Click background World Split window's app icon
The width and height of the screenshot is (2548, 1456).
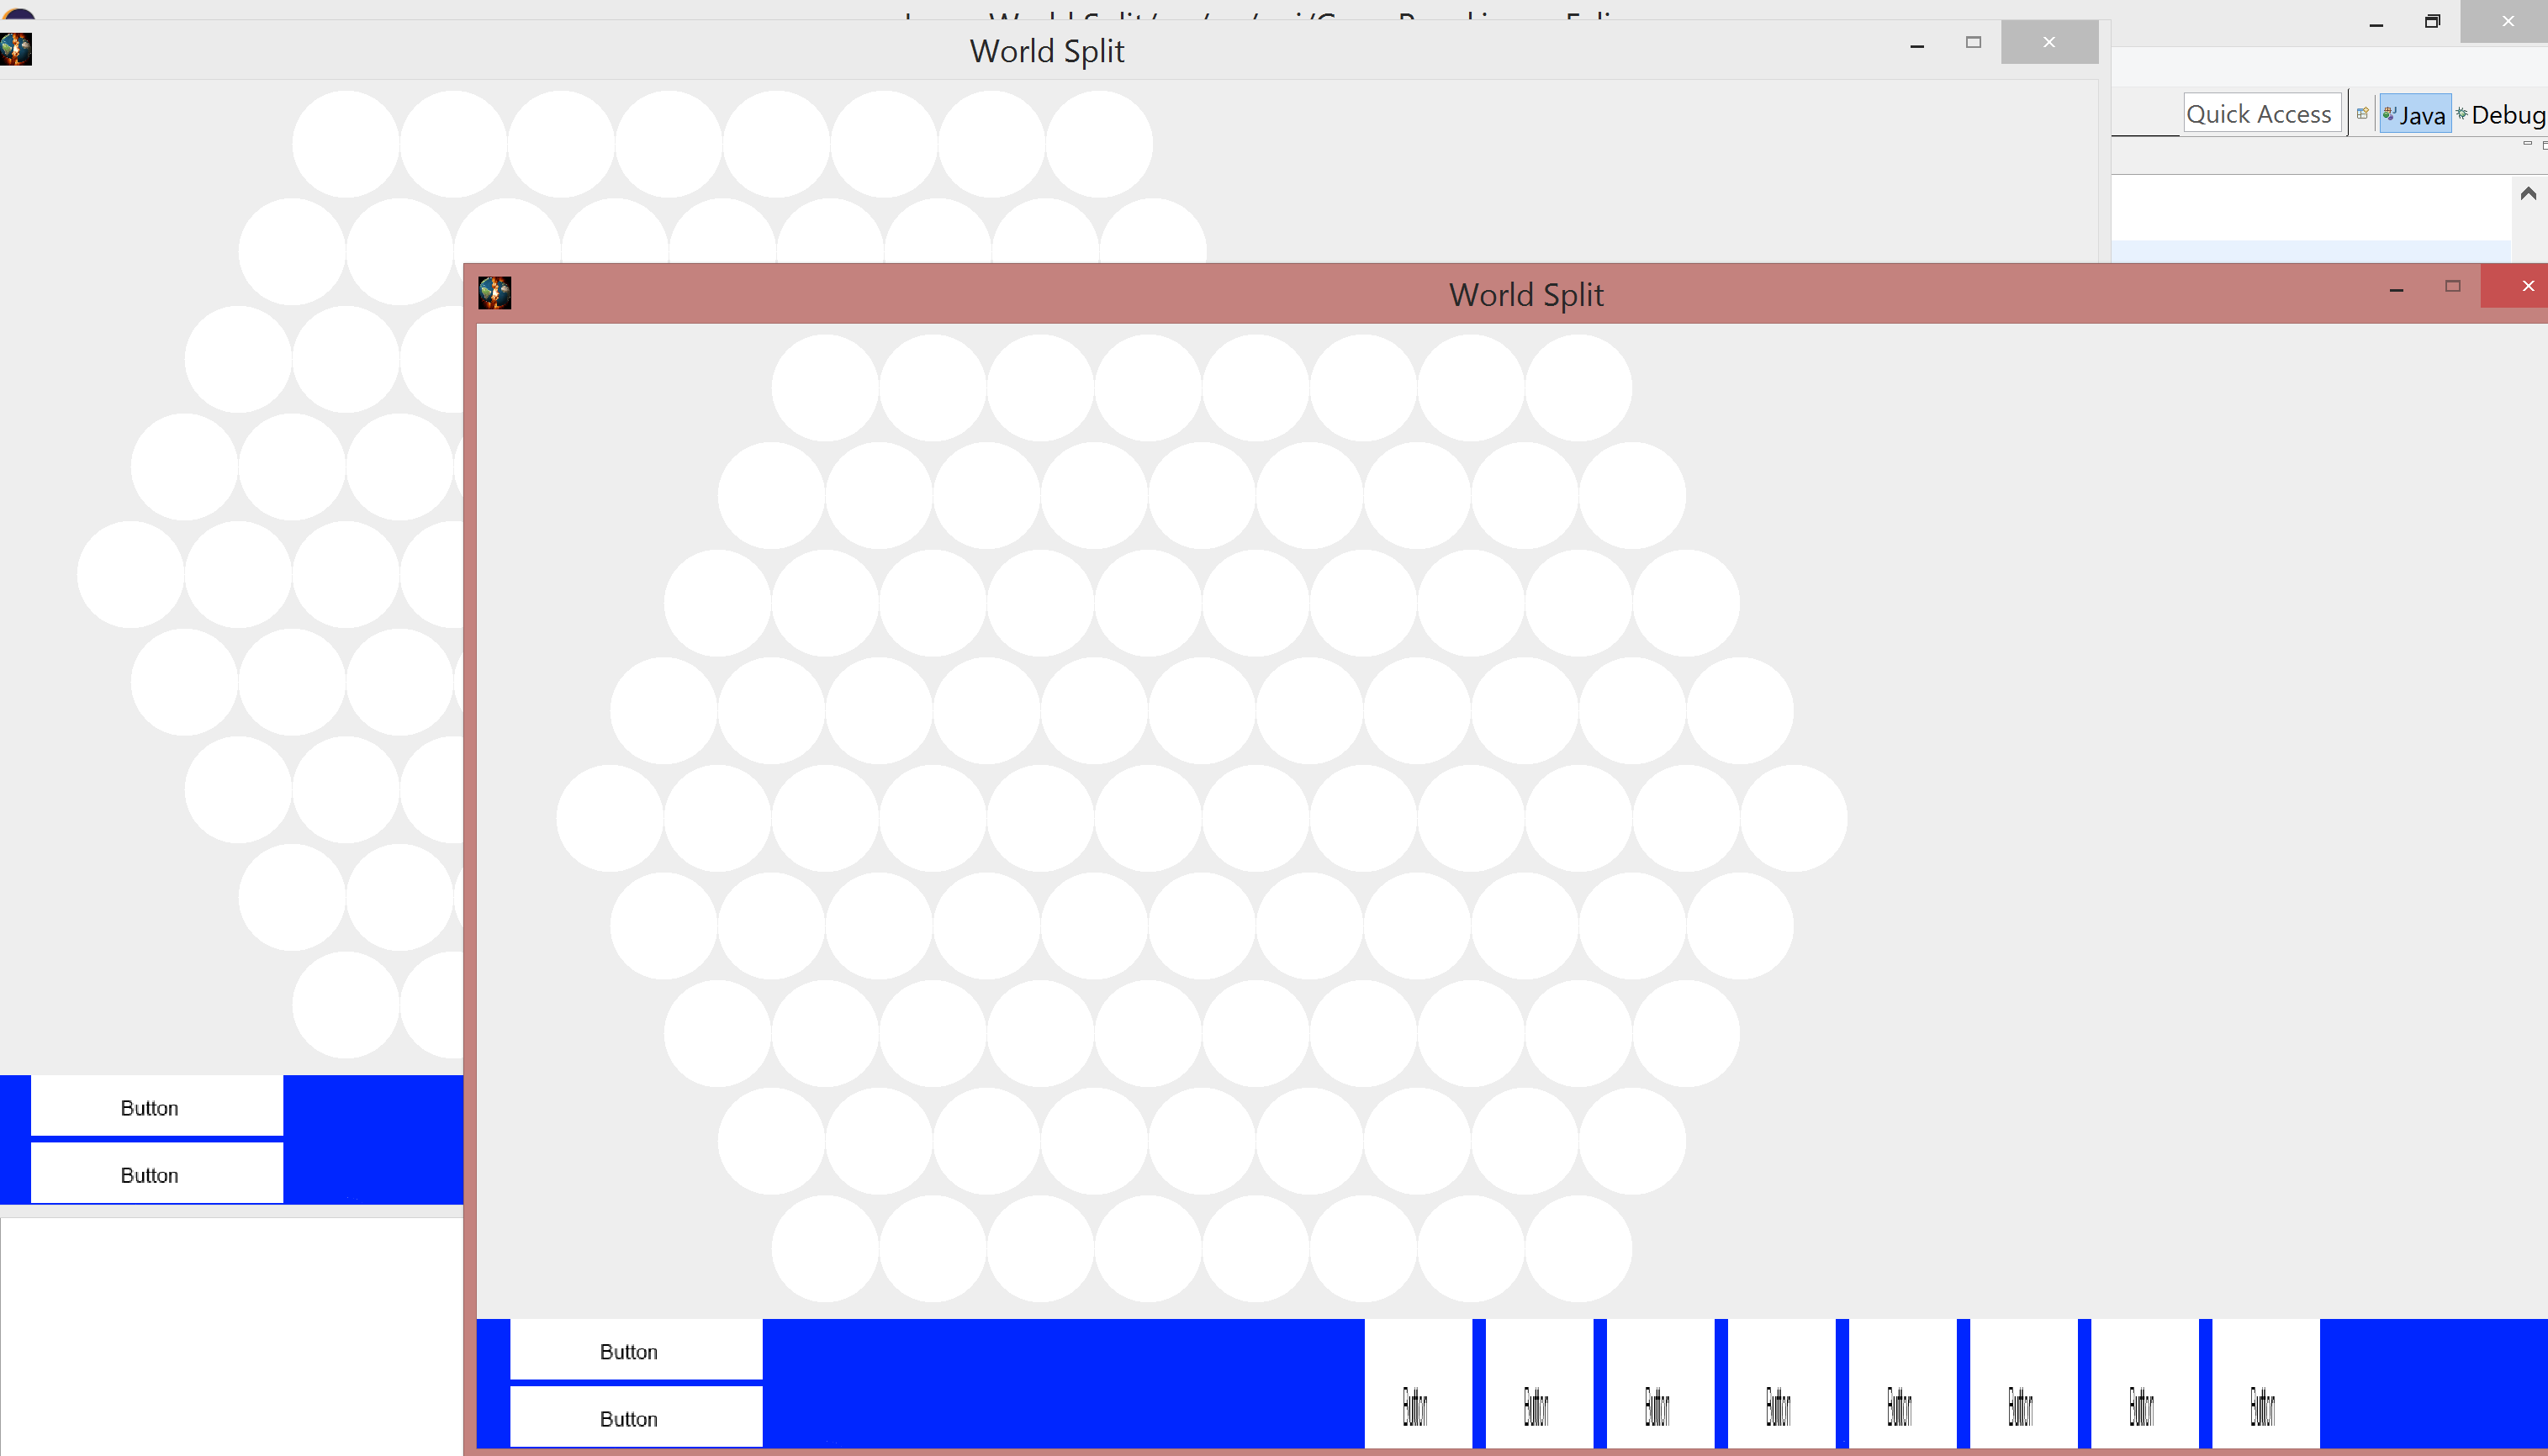tap(16, 49)
